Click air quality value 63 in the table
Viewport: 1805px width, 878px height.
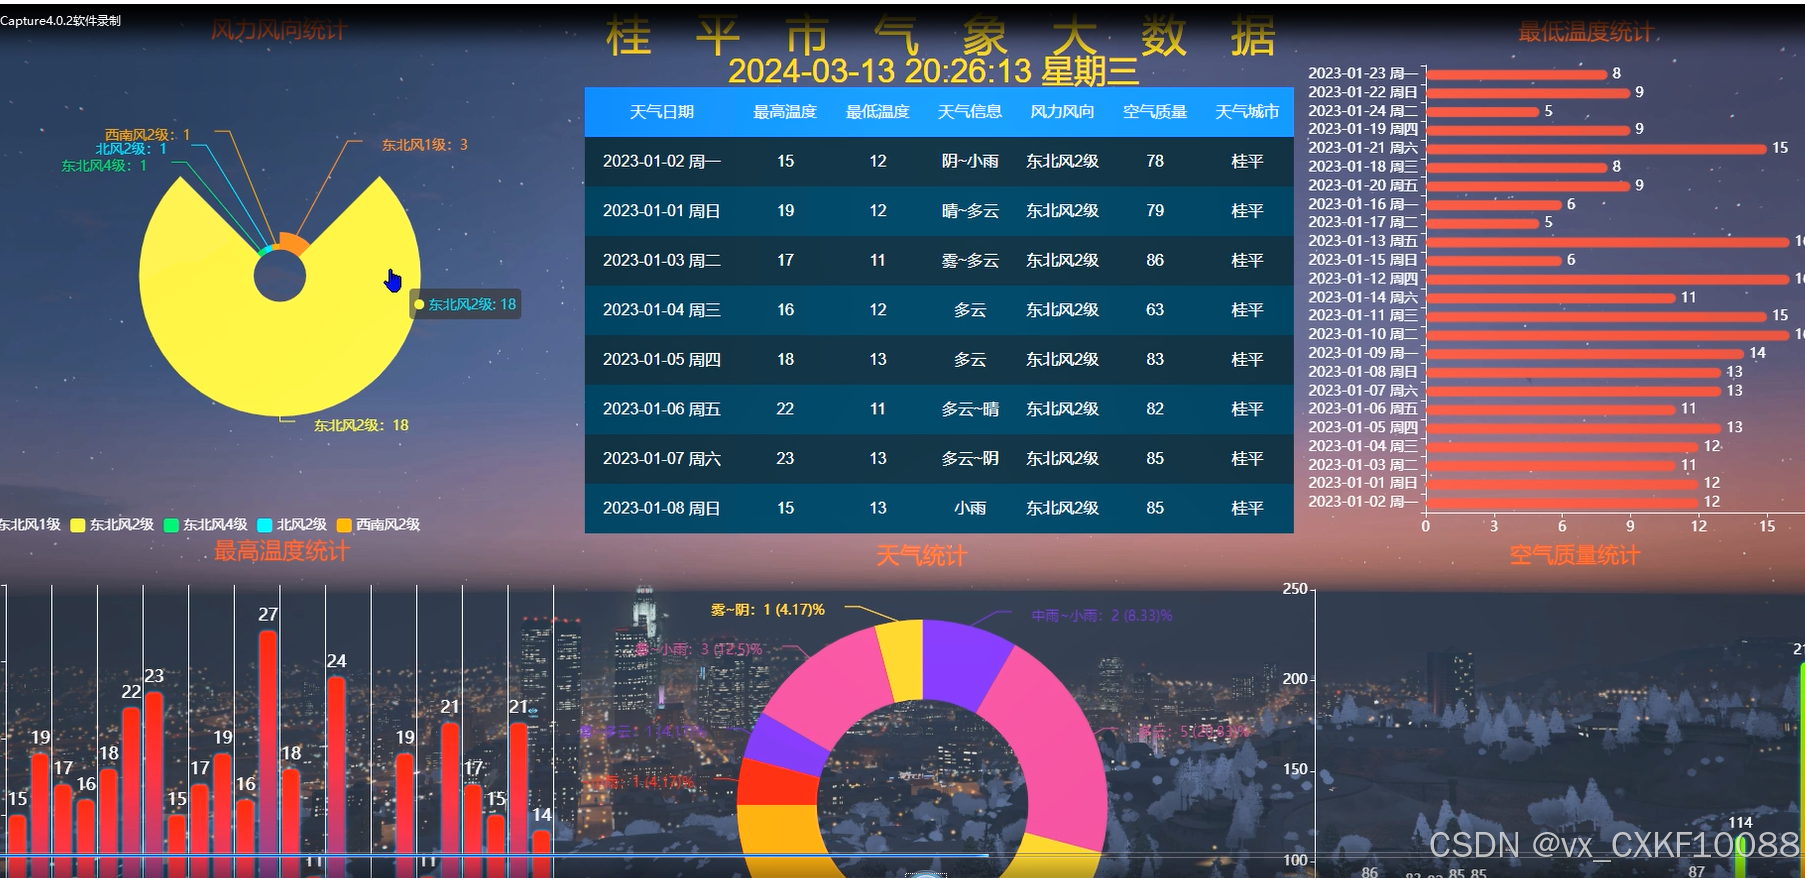pyautogui.click(x=1155, y=310)
